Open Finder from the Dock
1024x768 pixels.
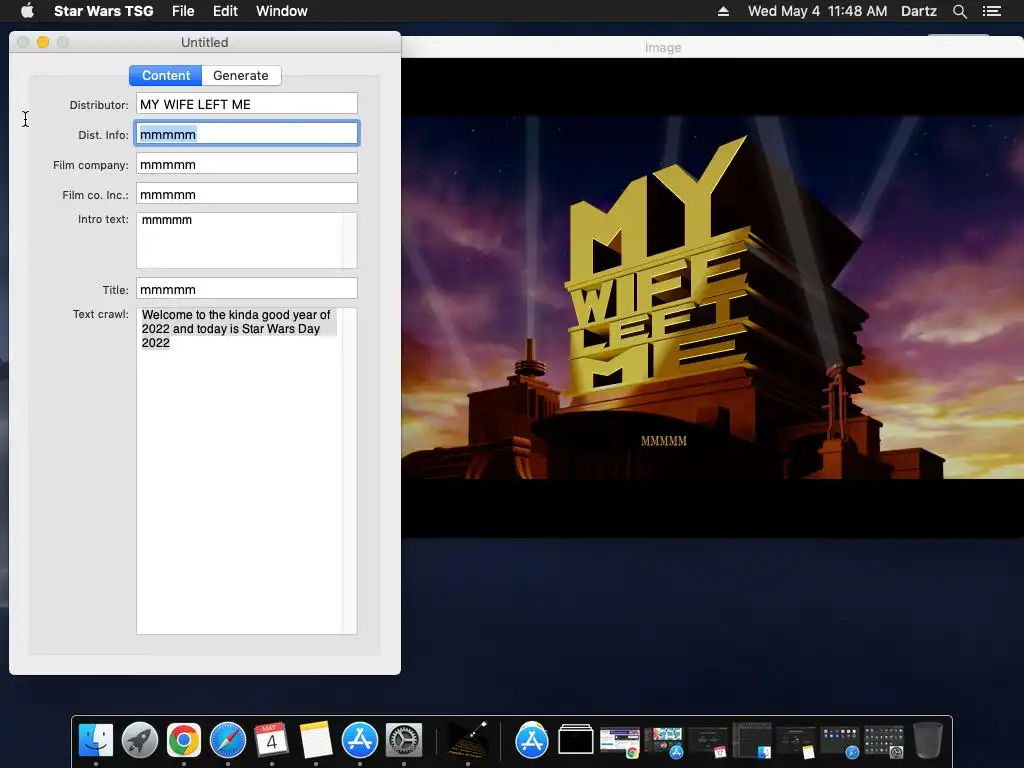pyautogui.click(x=96, y=740)
